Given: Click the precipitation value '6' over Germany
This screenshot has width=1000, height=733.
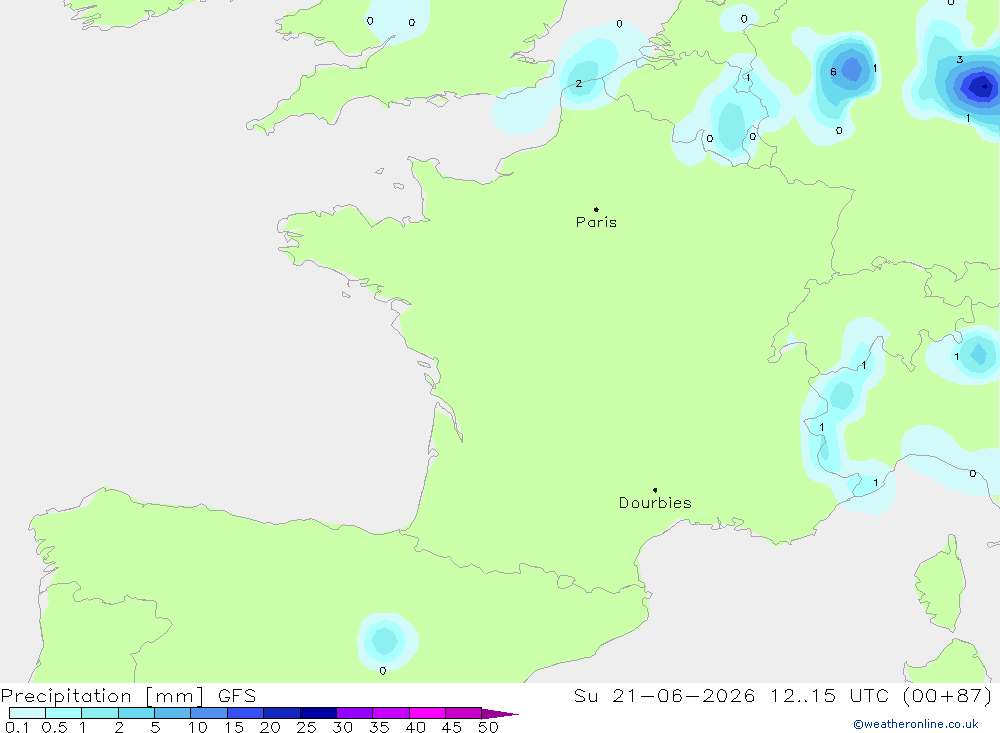Looking at the screenshot, I should coord(833,72).
